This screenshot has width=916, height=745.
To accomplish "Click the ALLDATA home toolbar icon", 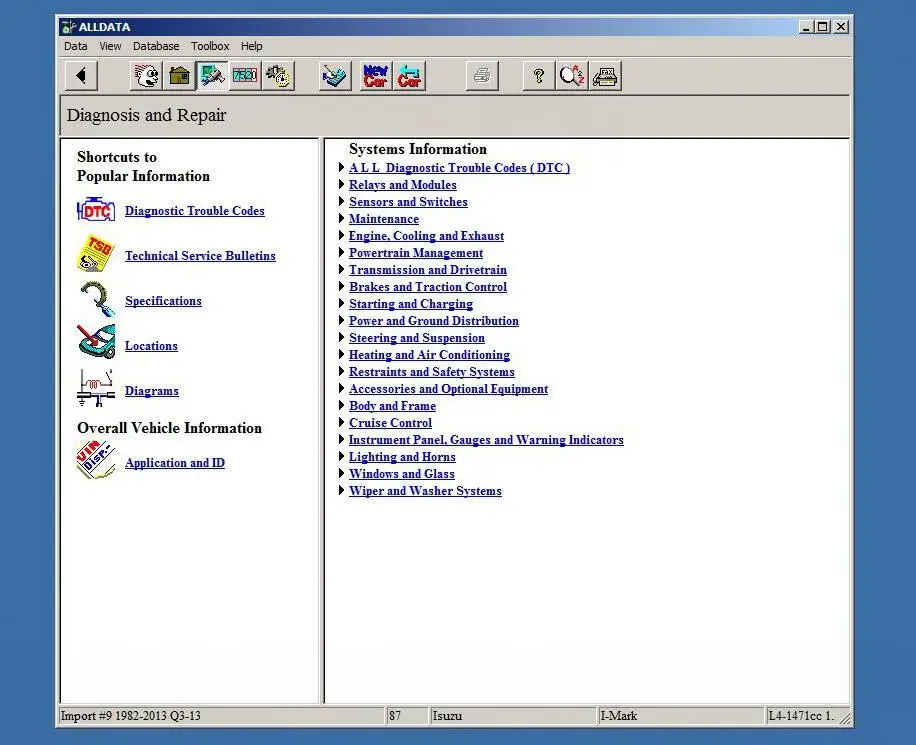I will click(146, 75).
